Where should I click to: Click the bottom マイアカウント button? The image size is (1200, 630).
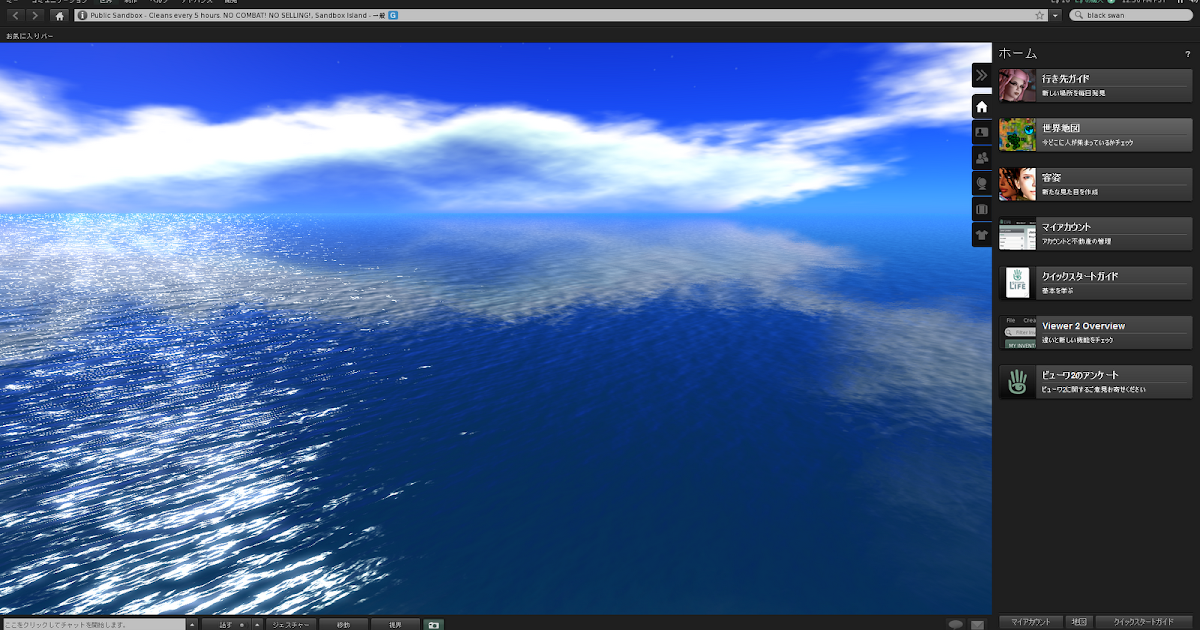point(1030,622)
